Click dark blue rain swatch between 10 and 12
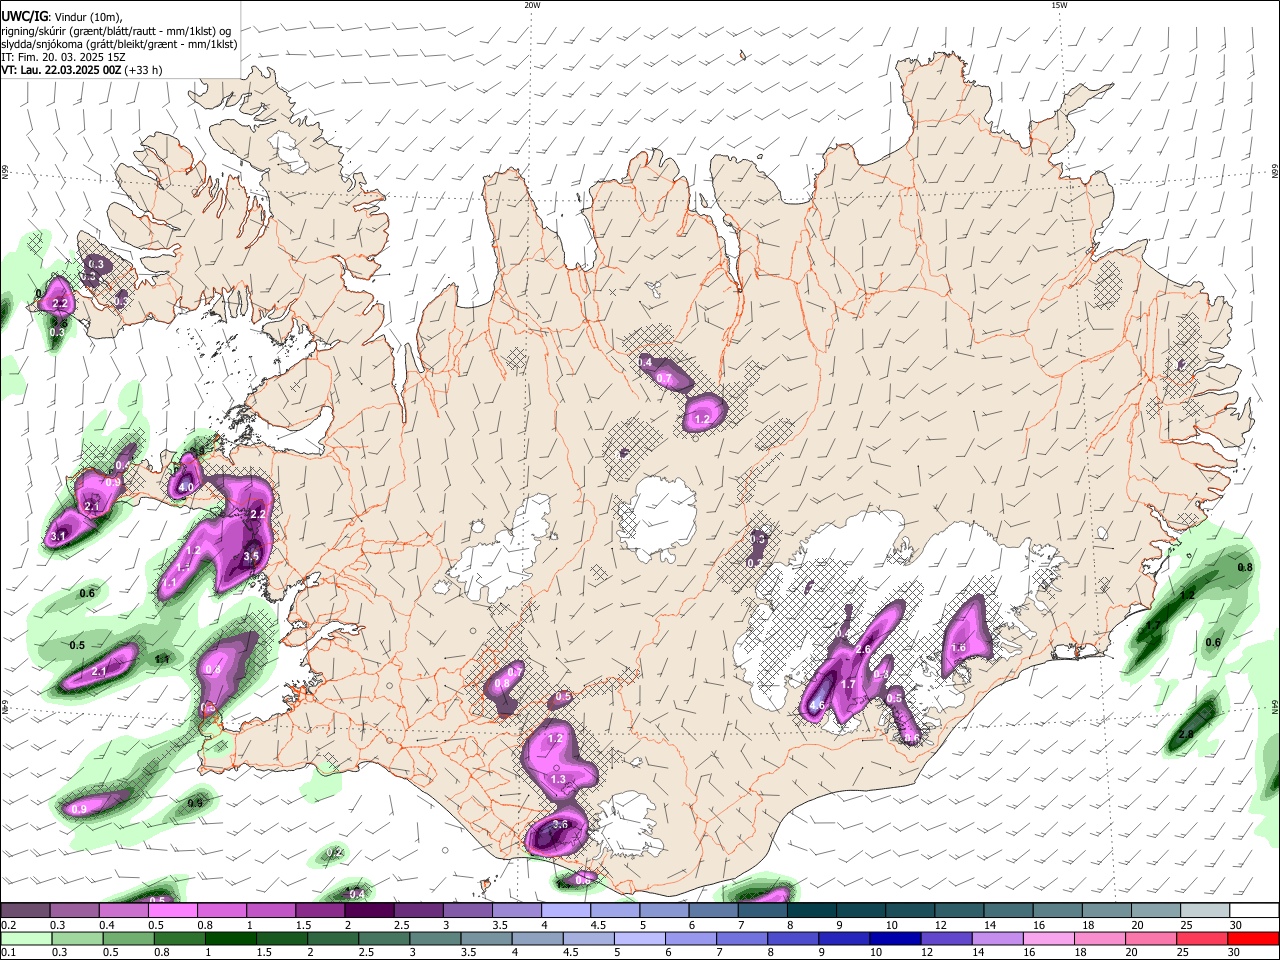 point(894,939)
